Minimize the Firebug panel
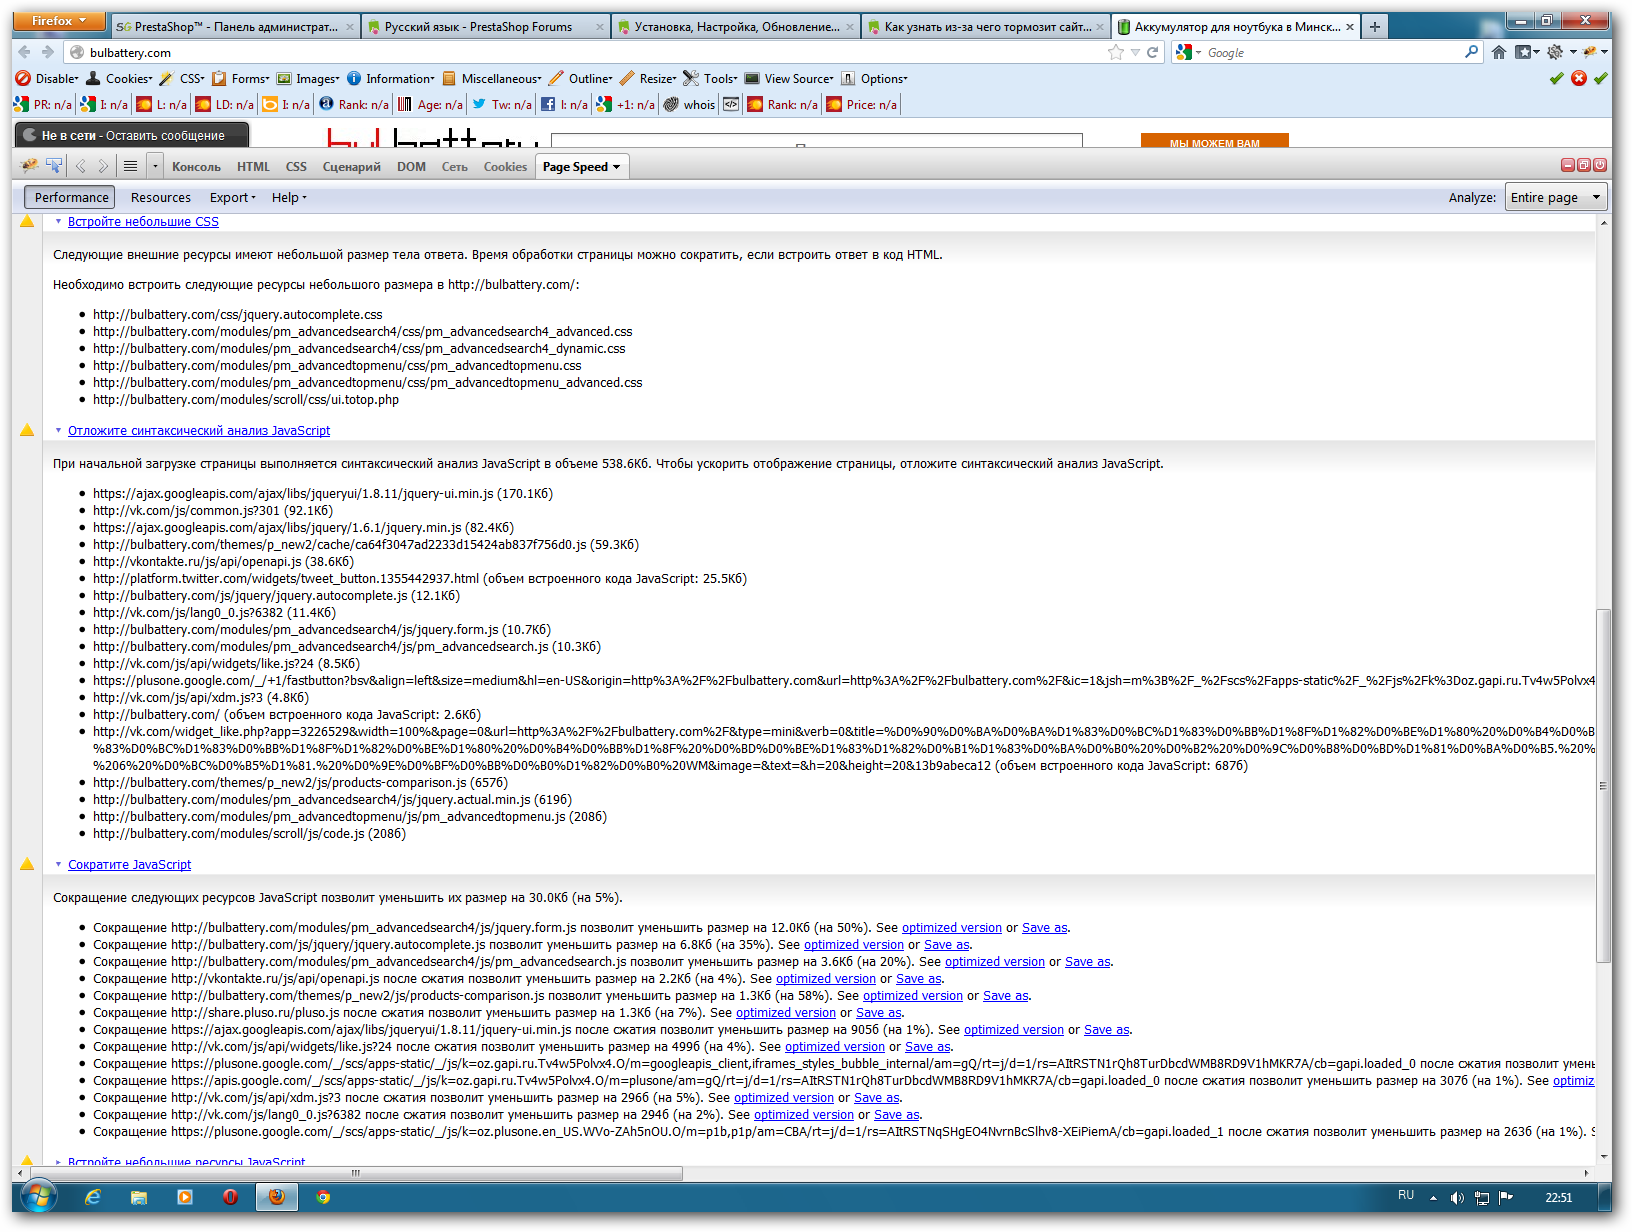The image size is (1632, 1232). [1568, 165]
